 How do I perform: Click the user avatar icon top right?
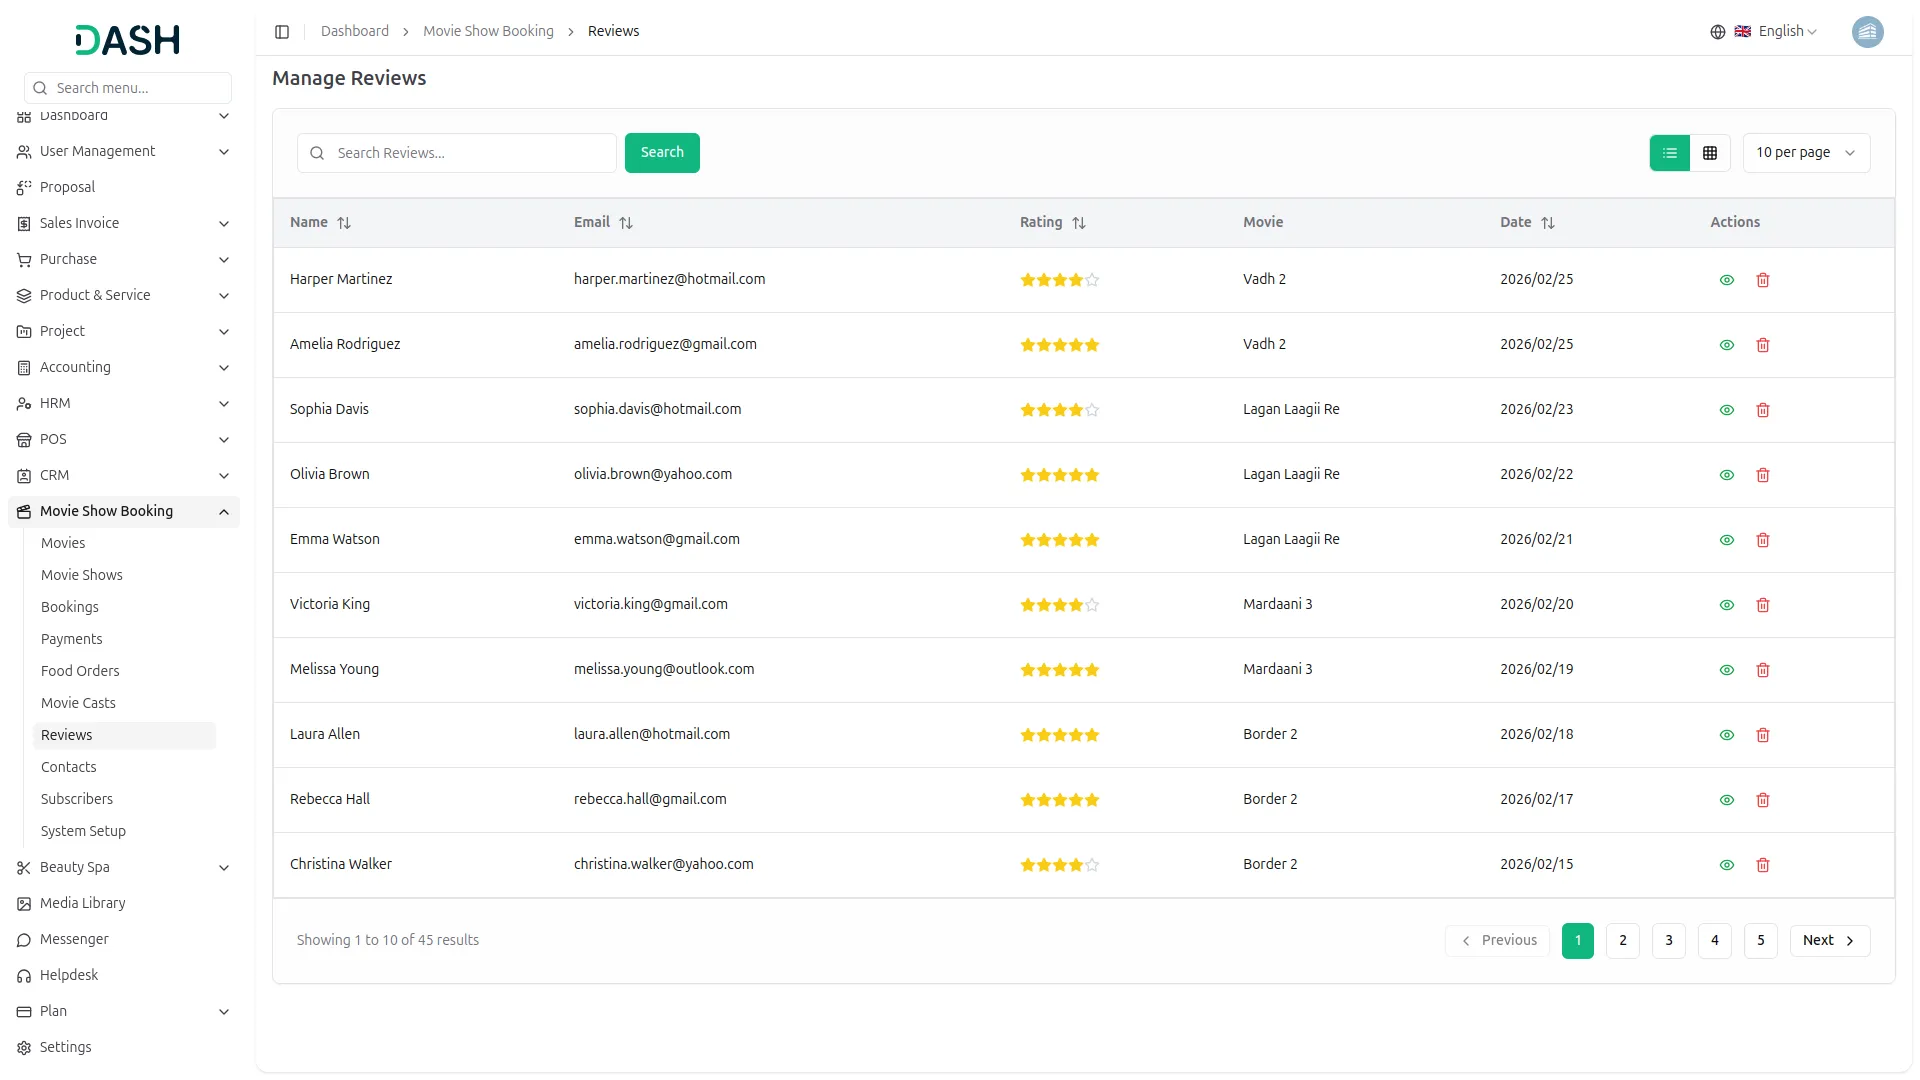[x=1868, y=31]
